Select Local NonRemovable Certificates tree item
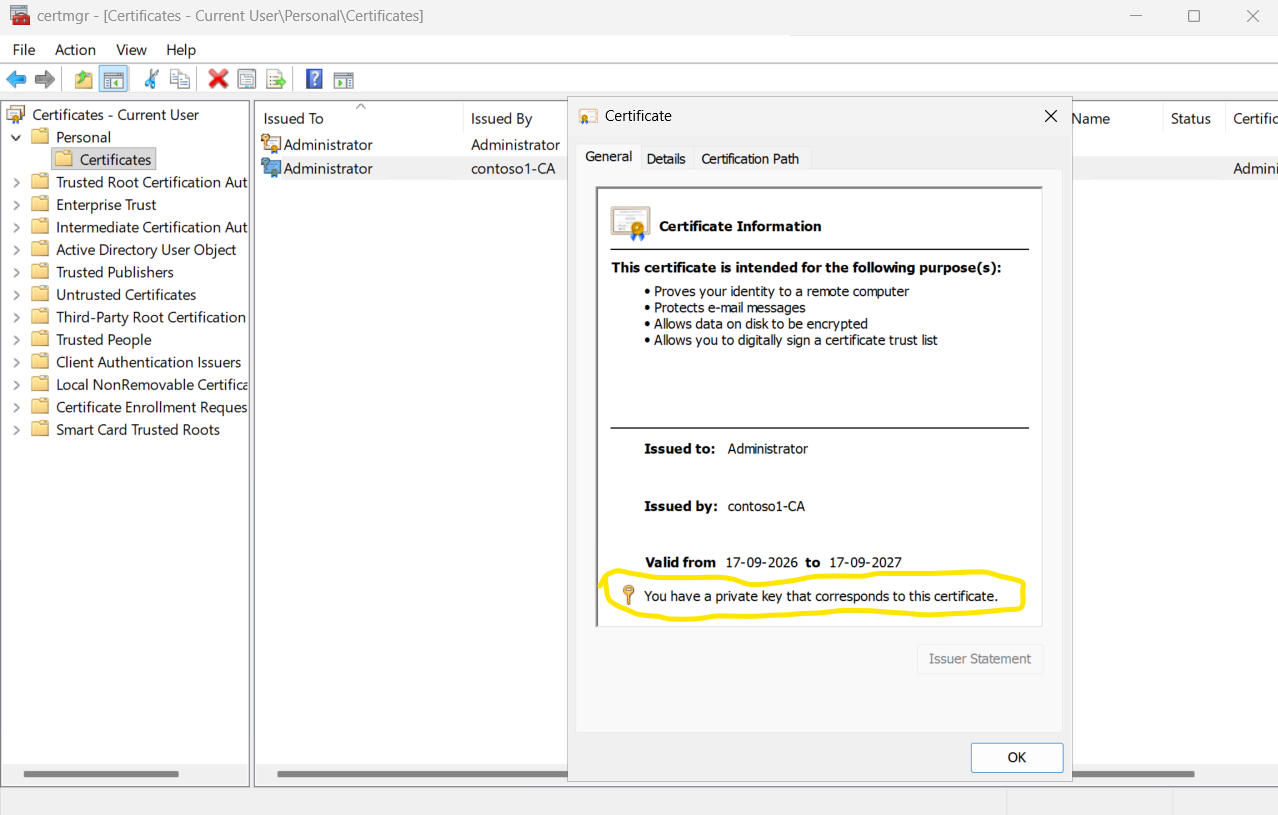 (152, 384)
